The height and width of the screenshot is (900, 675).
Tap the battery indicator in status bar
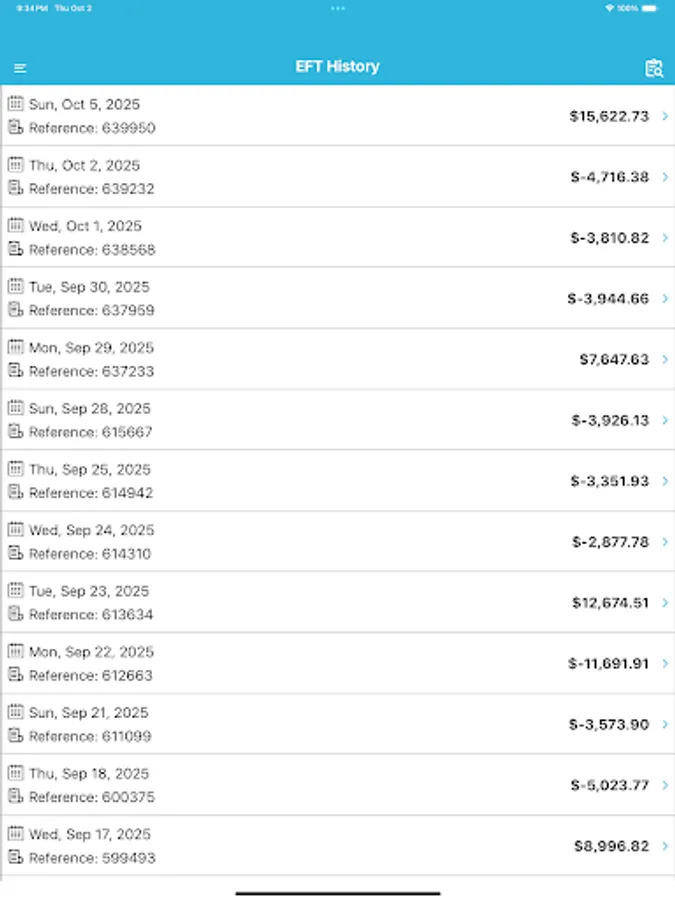(651, 8)
